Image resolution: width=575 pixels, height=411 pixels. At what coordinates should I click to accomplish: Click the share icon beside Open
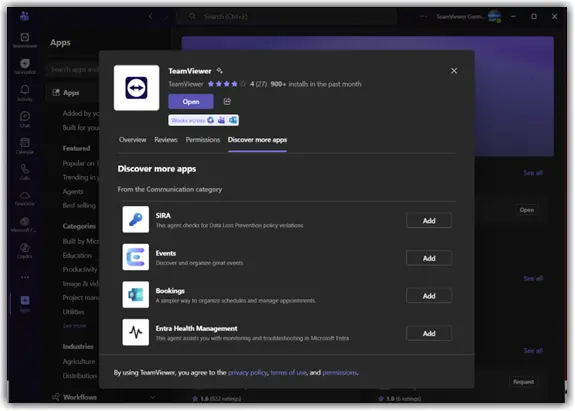(227, 102)
